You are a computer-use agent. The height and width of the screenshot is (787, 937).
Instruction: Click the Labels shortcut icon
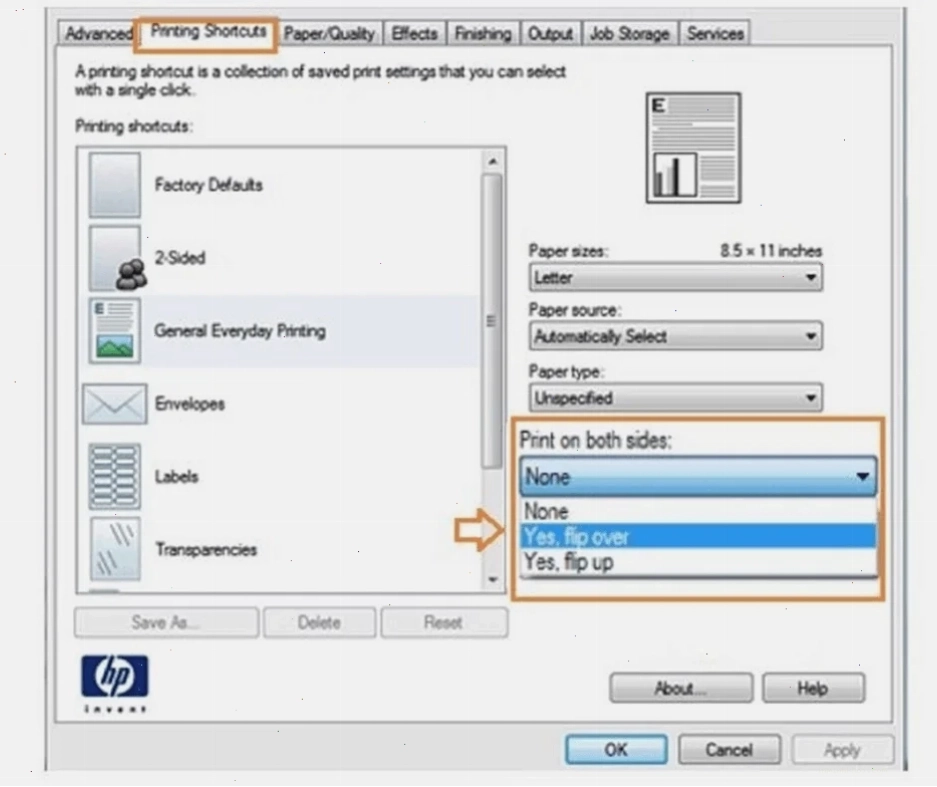coord(115,476)
